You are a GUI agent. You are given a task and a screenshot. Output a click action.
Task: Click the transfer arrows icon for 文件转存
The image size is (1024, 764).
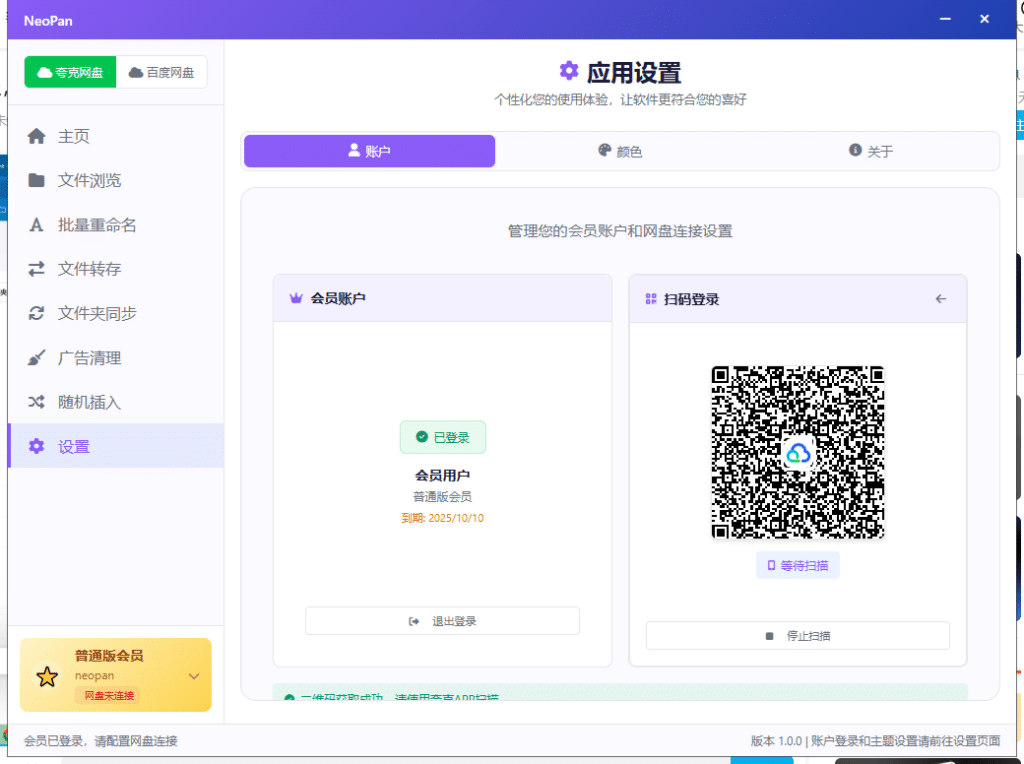click(37, 269)
